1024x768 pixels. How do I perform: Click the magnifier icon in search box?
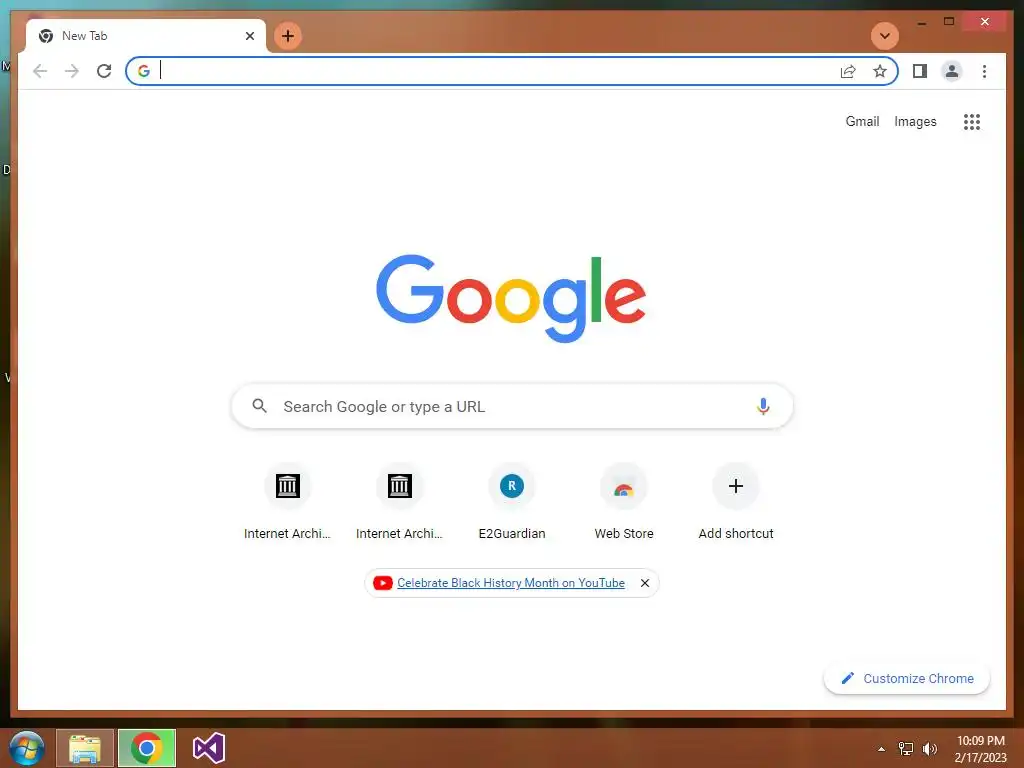[x=259, y=406]
